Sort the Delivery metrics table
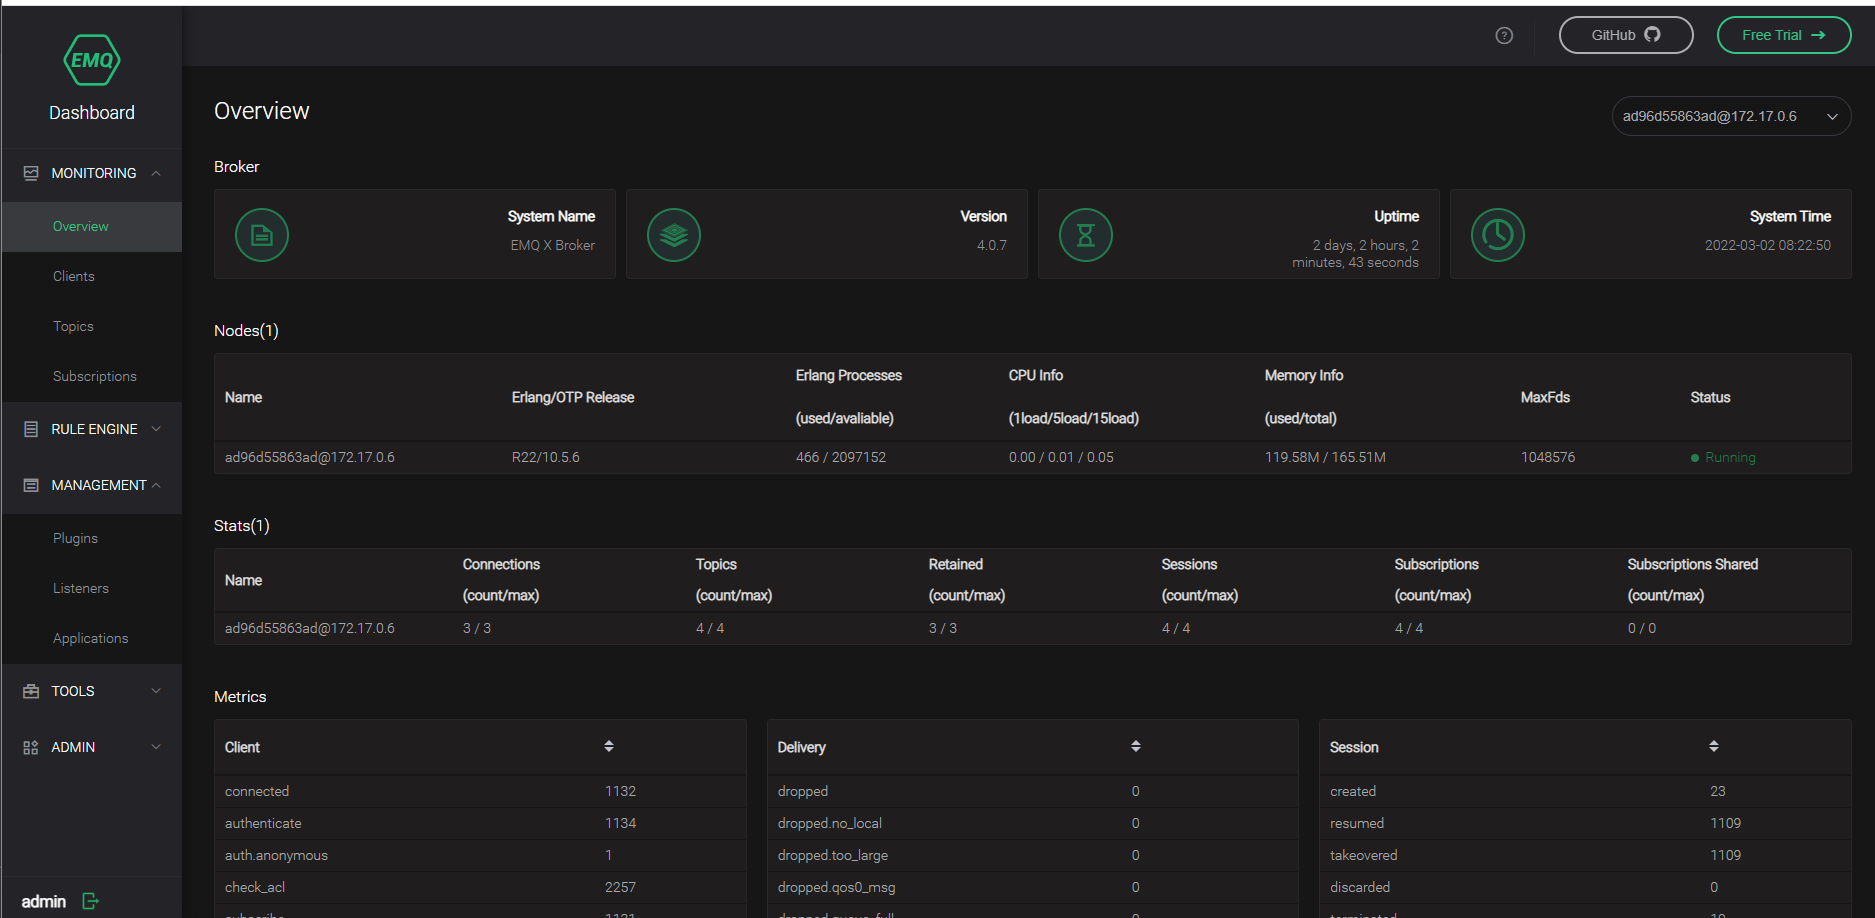Viewport: 1875px width, 918px height. [x=1136, y=746]
